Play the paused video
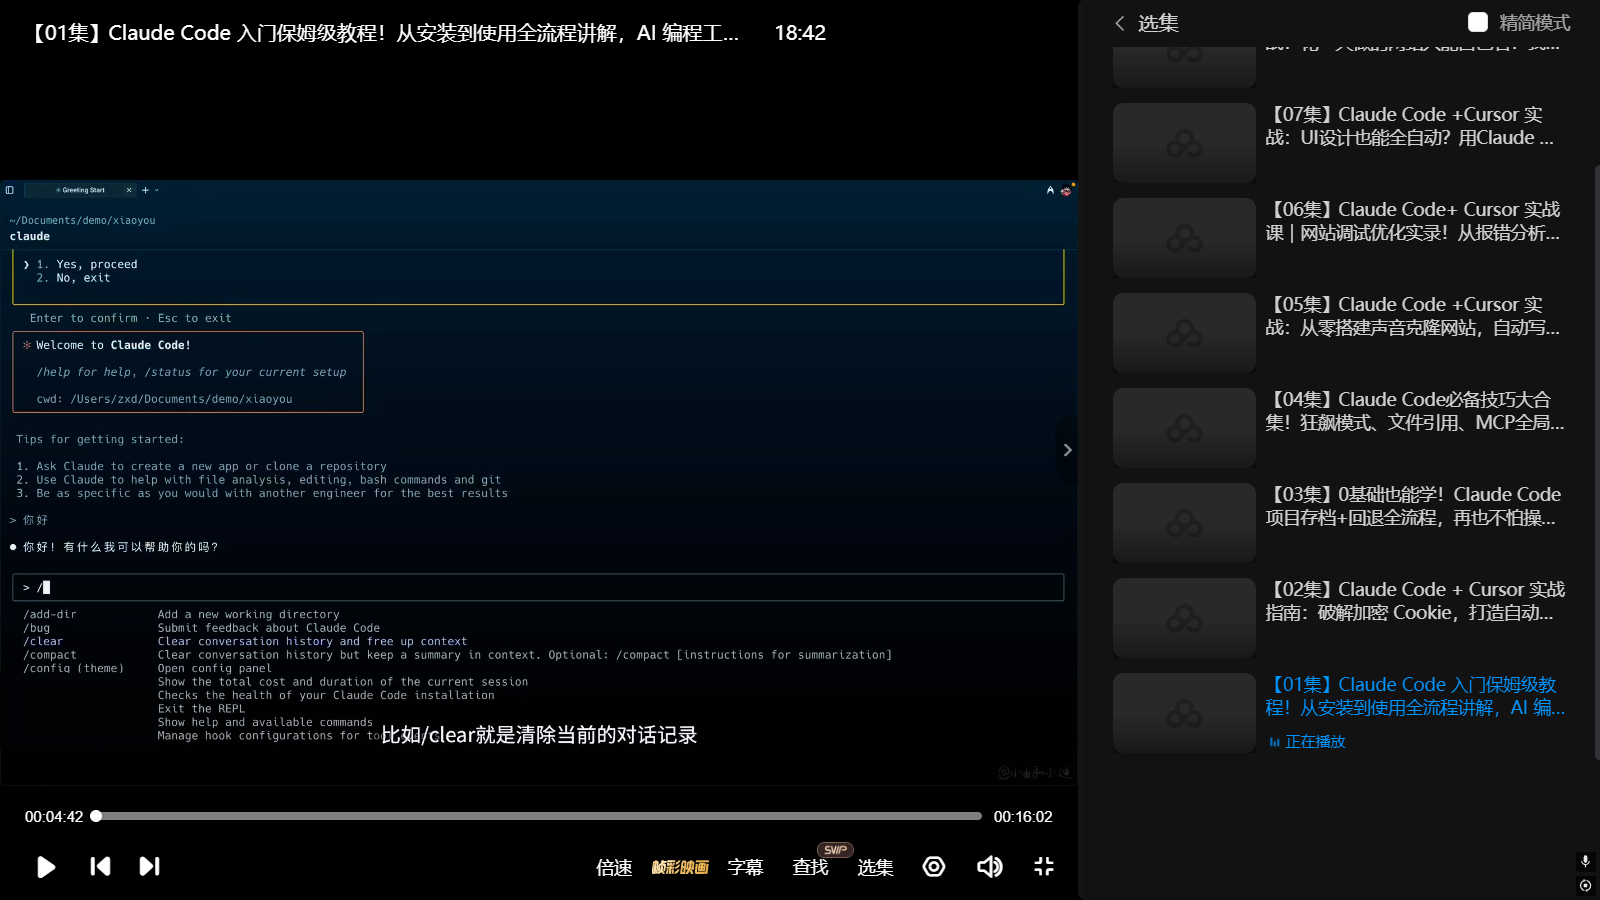Screen dimensions: 1600x900 pos(46,867)
